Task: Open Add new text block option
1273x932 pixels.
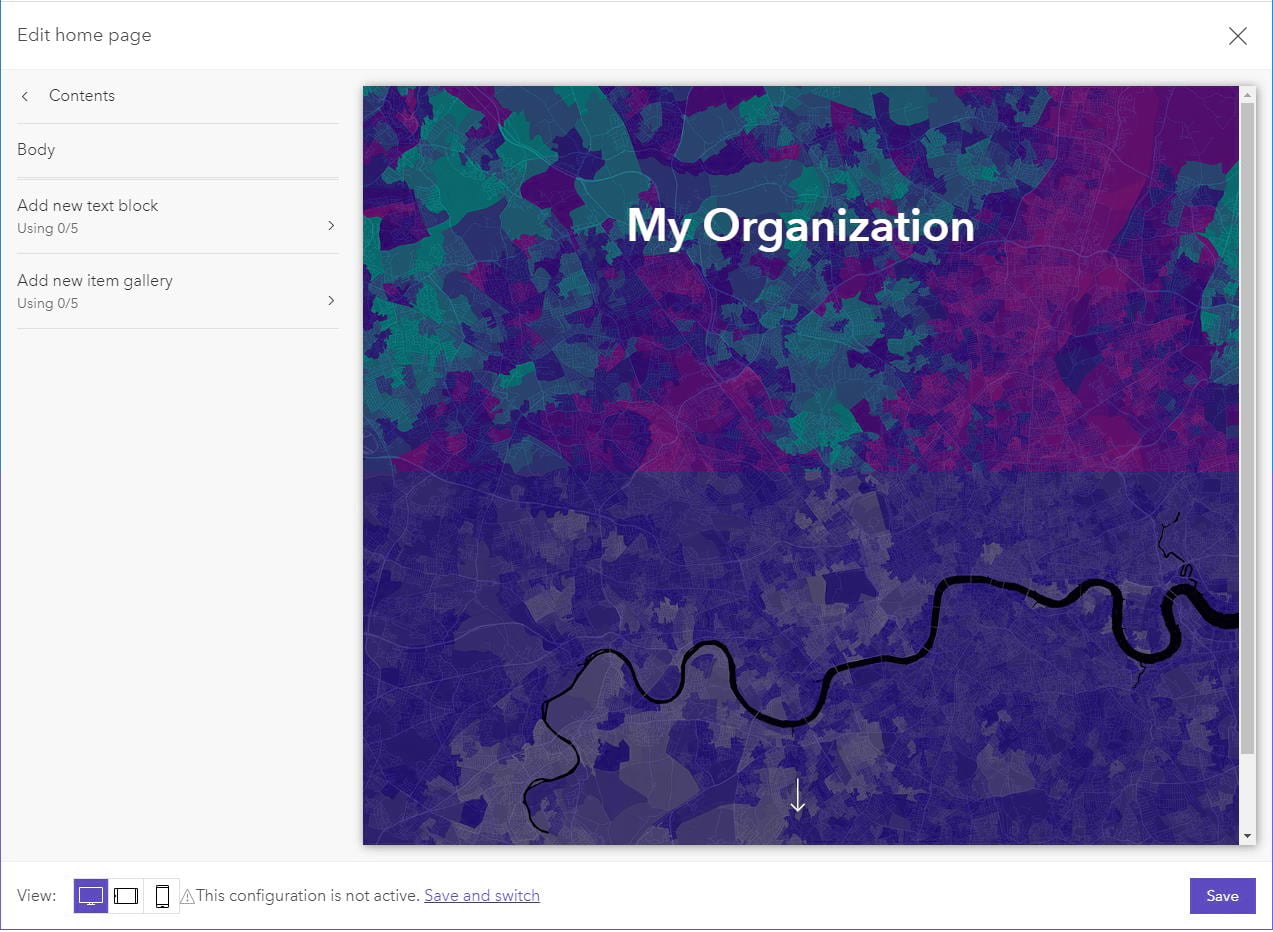Action: [x=88, y=206]
